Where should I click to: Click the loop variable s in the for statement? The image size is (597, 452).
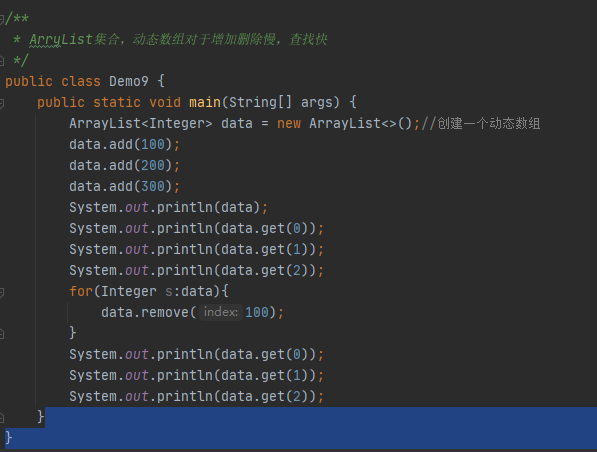(169, 292)
